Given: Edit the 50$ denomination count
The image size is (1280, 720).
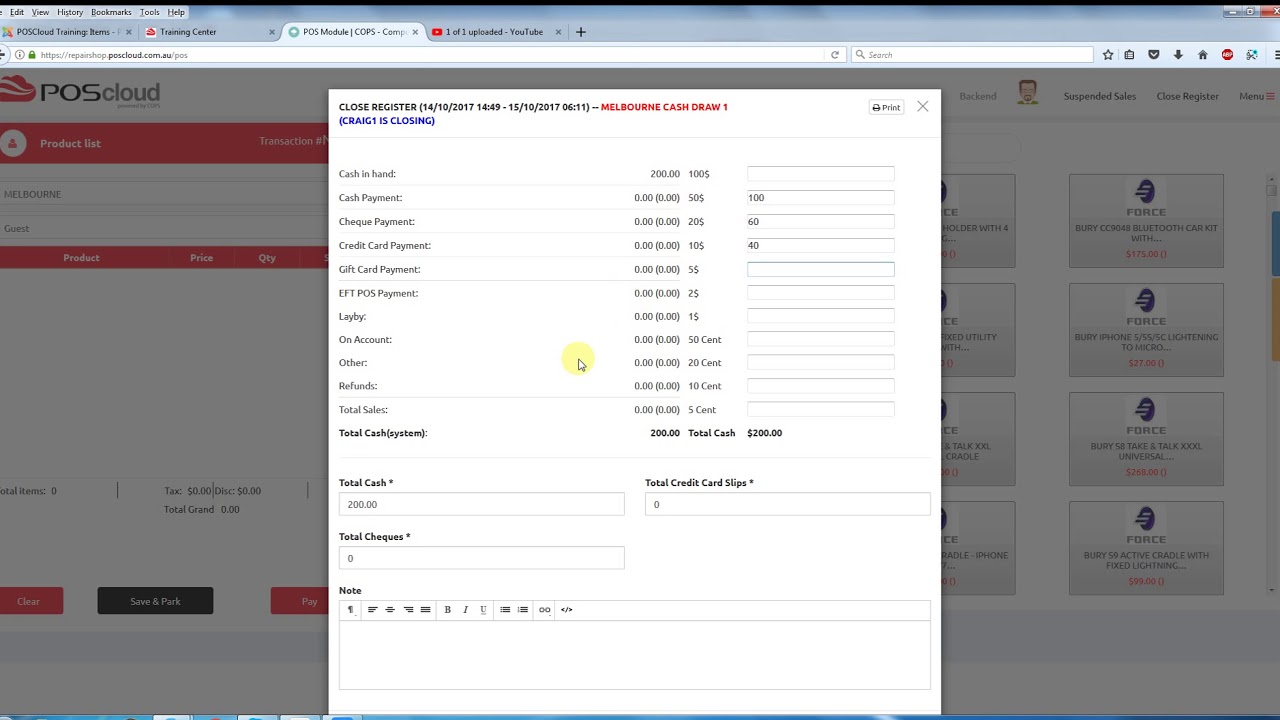Looking at the screenshot, I should pos(820,198).
